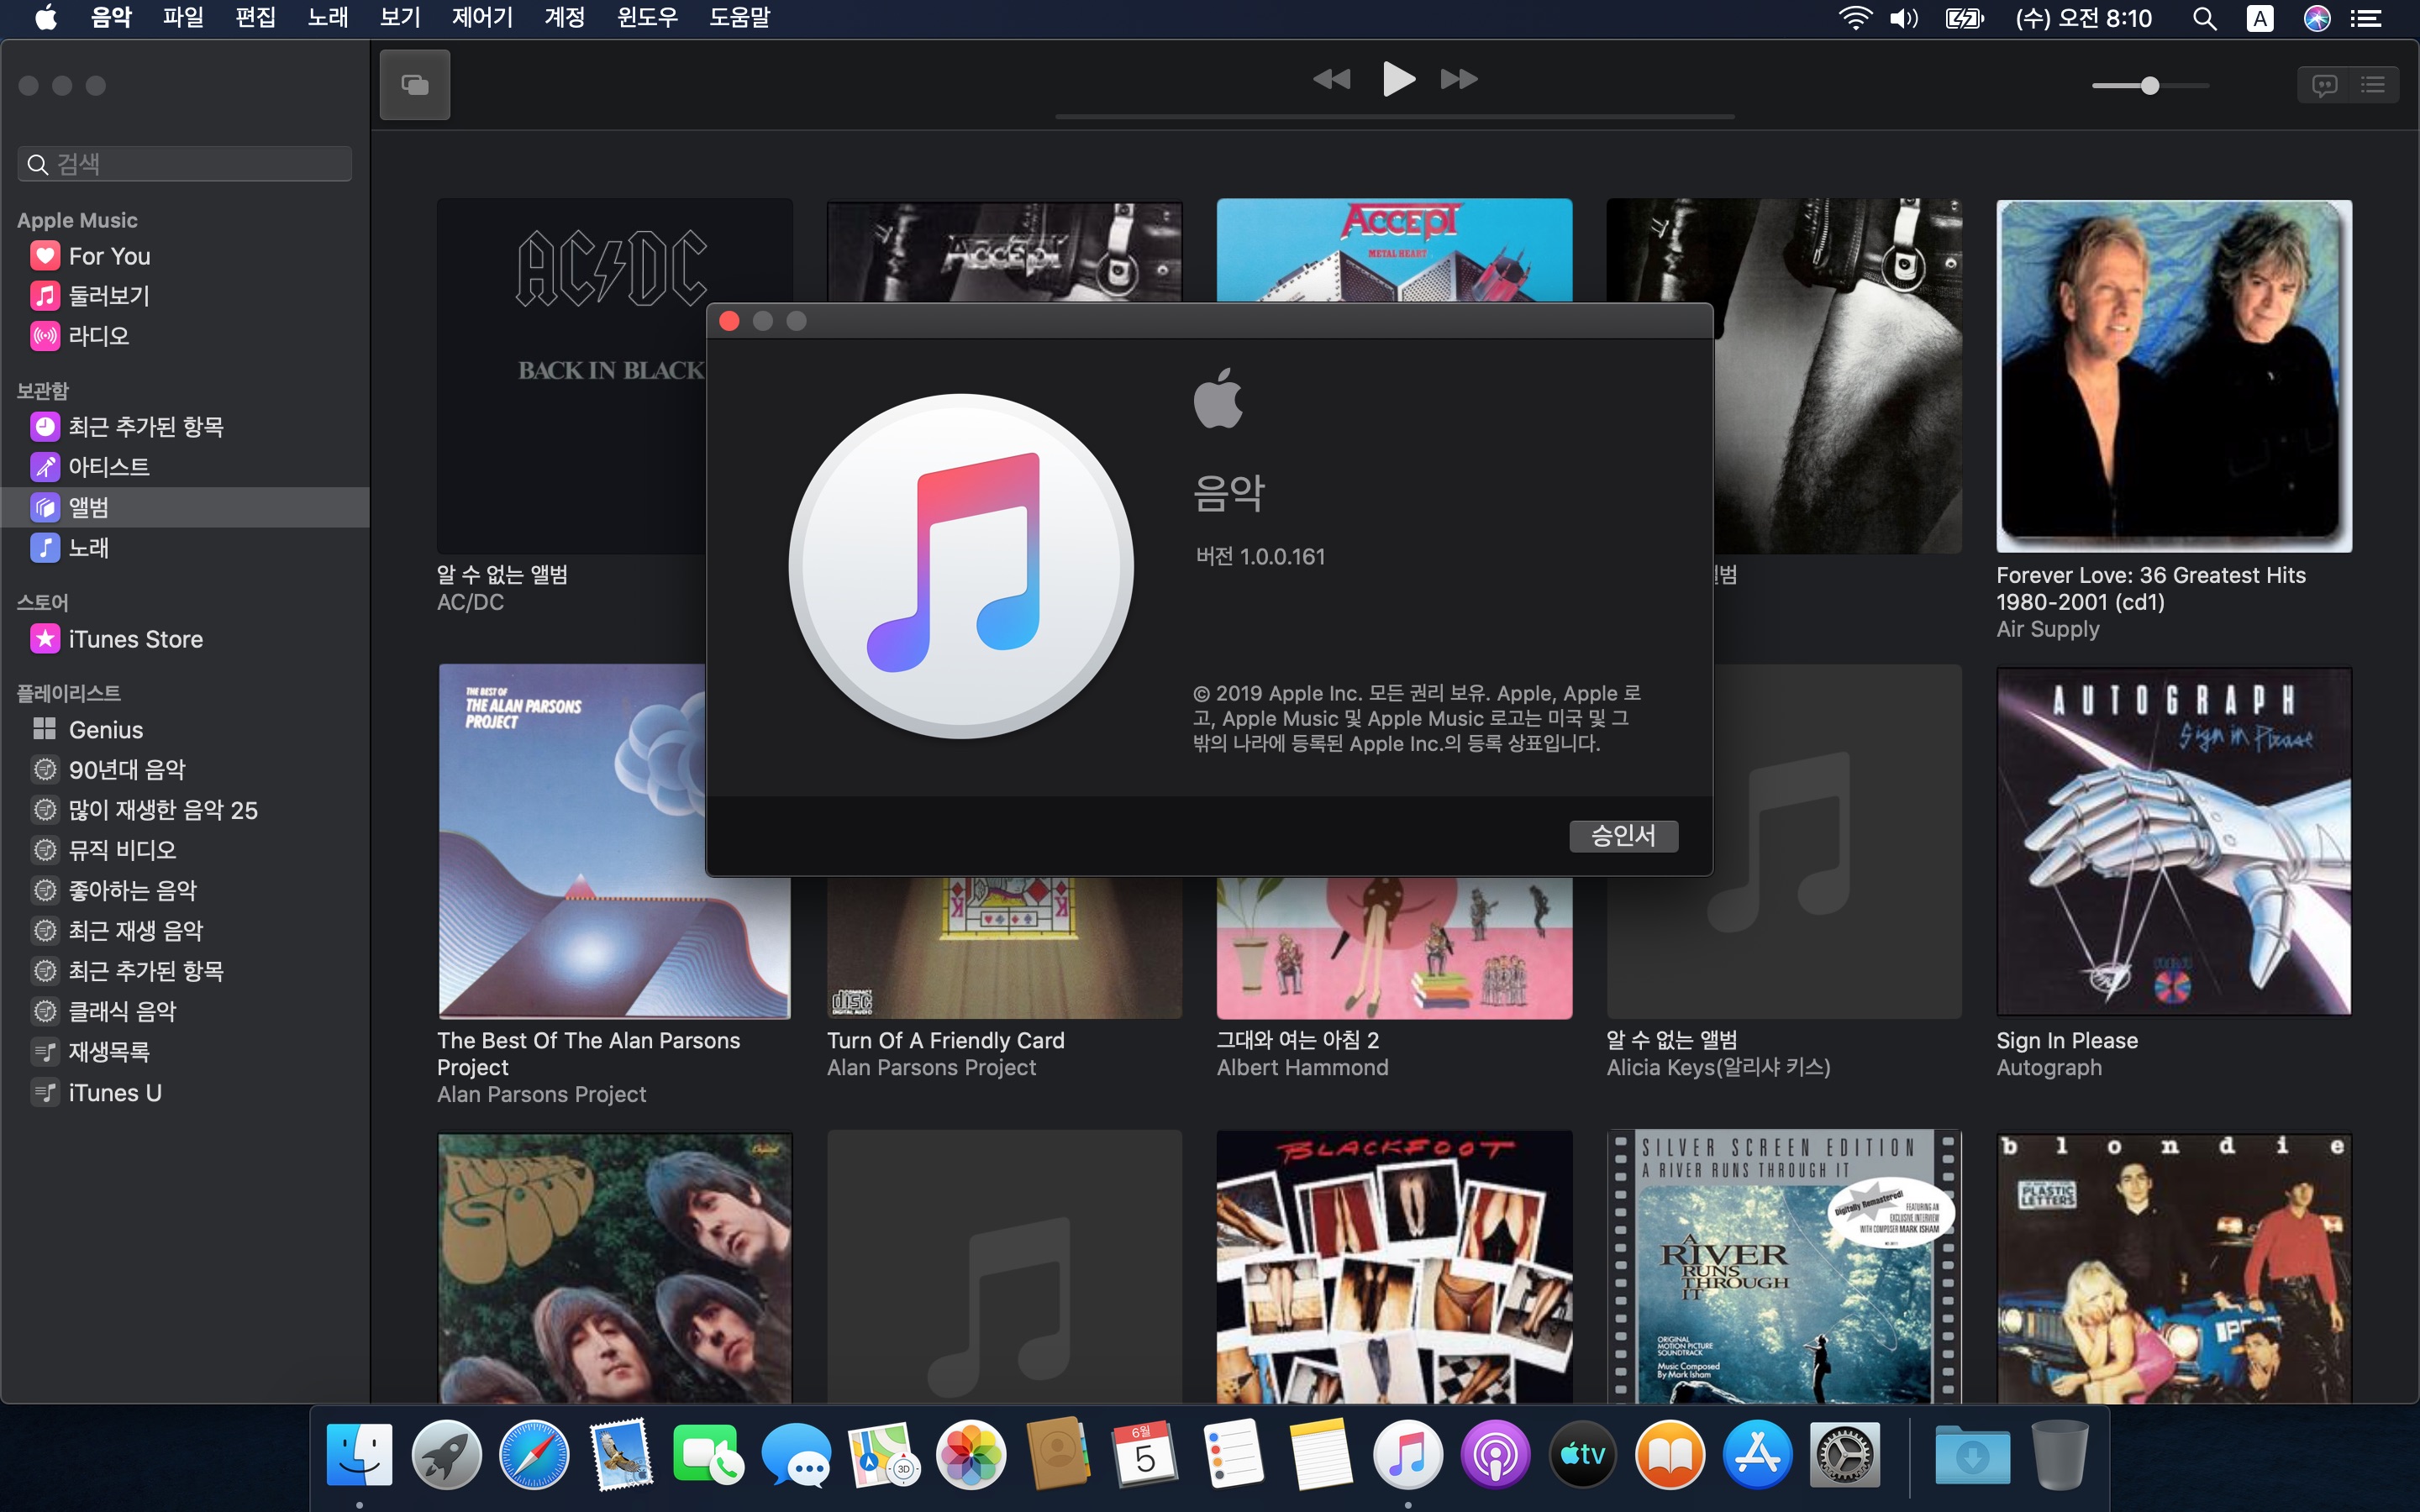This screenshot has height=1512, width=2420.
Task: Open the 좋아하는 음악 playlist
Action: click(185, 890)
